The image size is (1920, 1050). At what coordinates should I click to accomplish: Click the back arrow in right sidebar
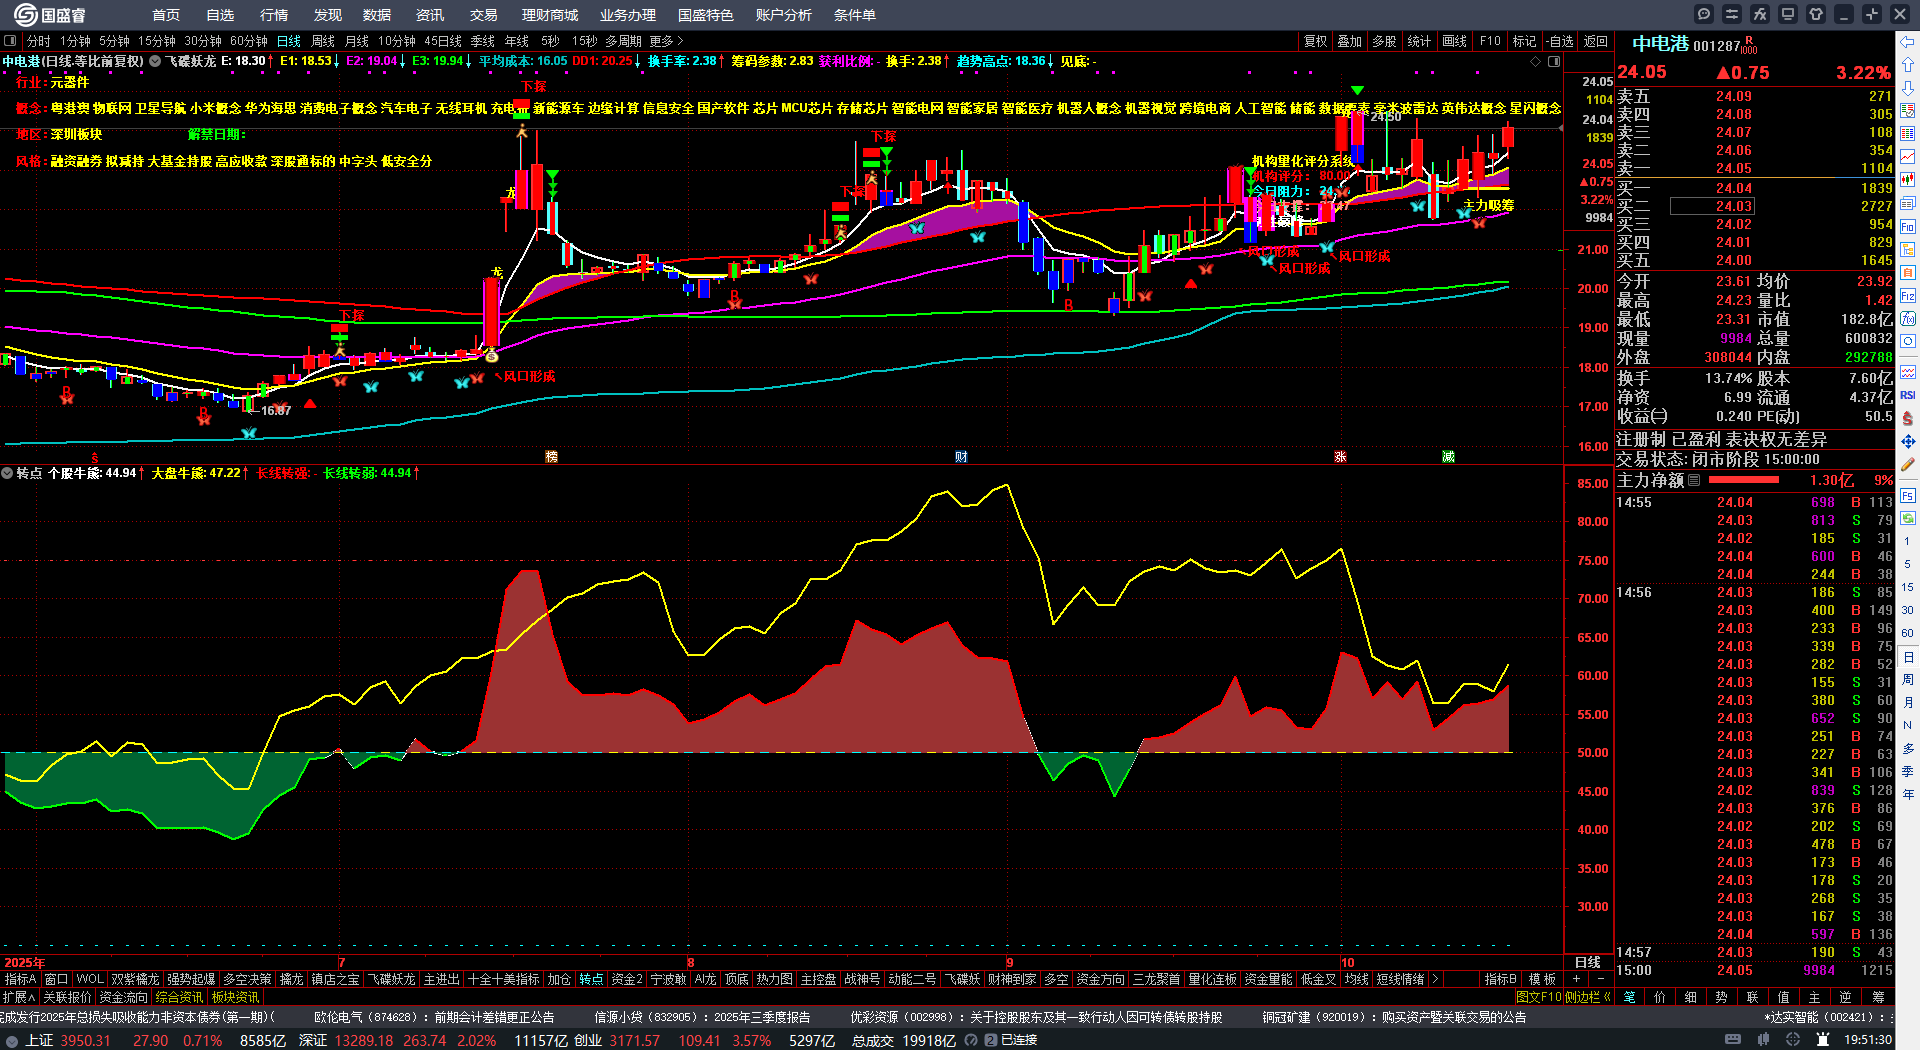pos(1908,42)
